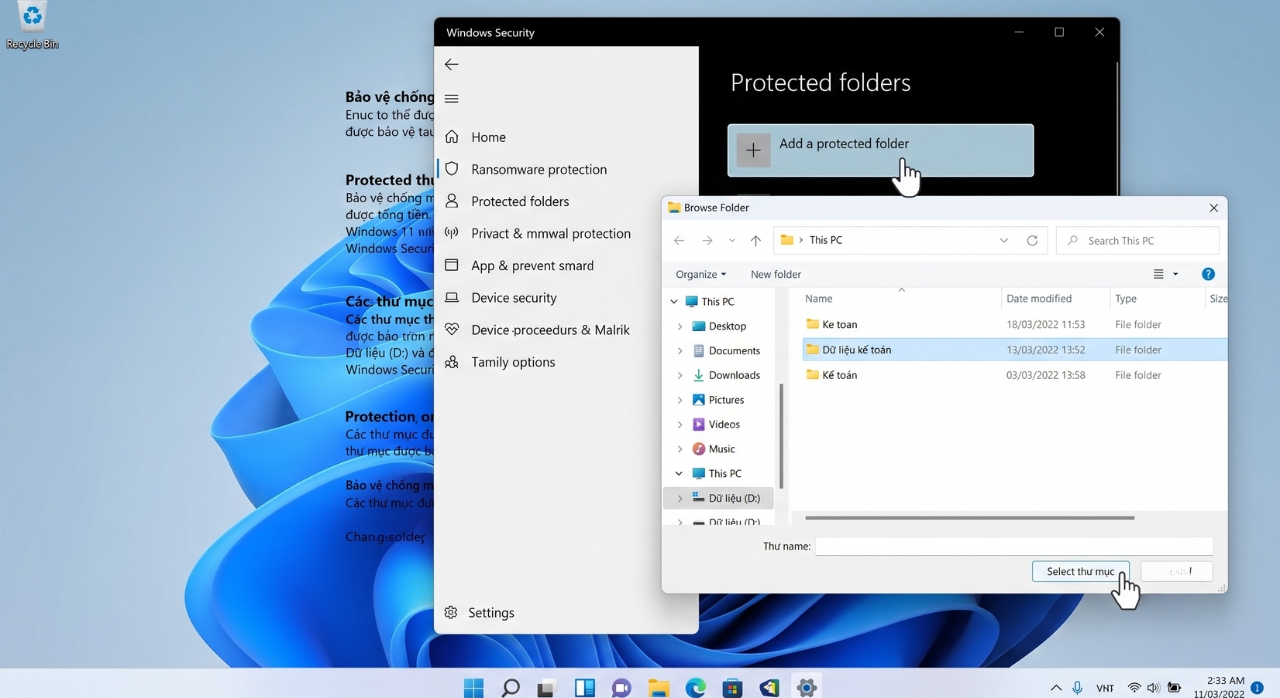Viewport: 1280px width, 698px height.
Task: Open Privact & mmwal protection in sidebar
Action: pyautogui.click(x=551, y=233)
